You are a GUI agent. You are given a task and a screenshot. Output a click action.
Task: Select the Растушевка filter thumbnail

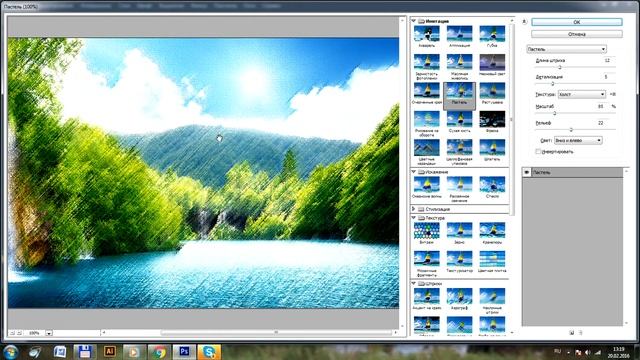492,91
